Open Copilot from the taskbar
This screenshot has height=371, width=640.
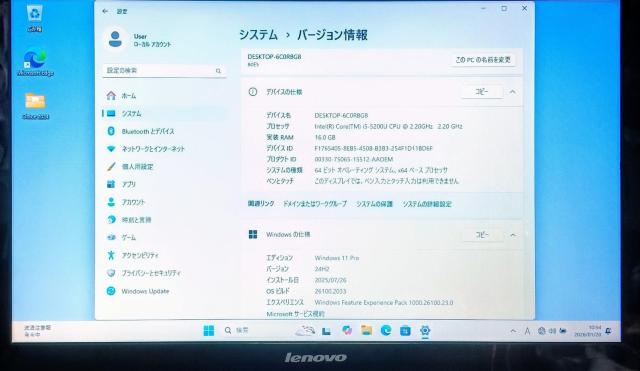(x=347, y=330)
